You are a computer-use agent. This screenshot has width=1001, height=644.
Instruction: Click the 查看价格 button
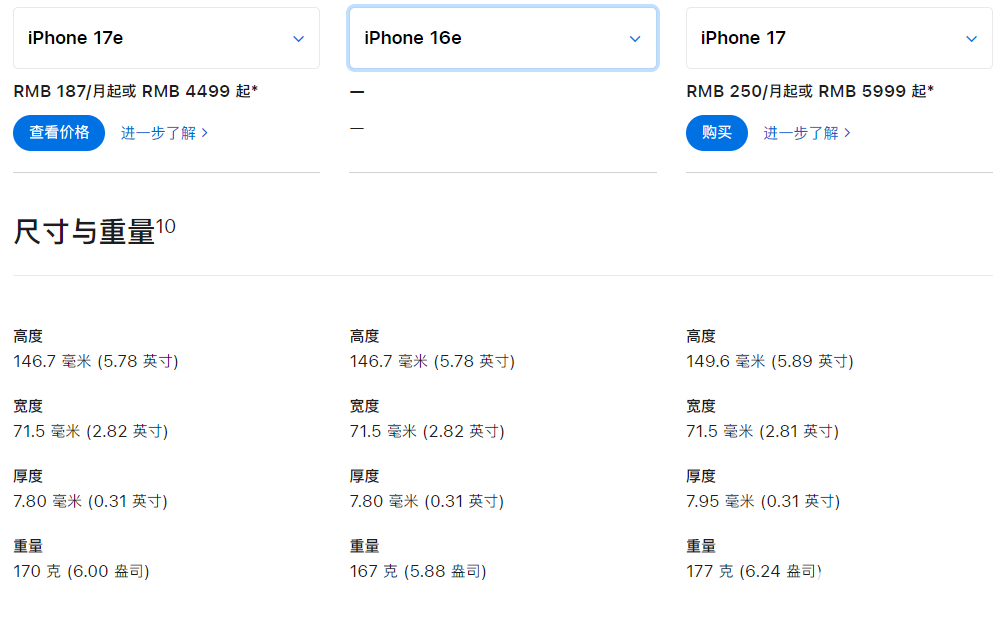[59, 132]
